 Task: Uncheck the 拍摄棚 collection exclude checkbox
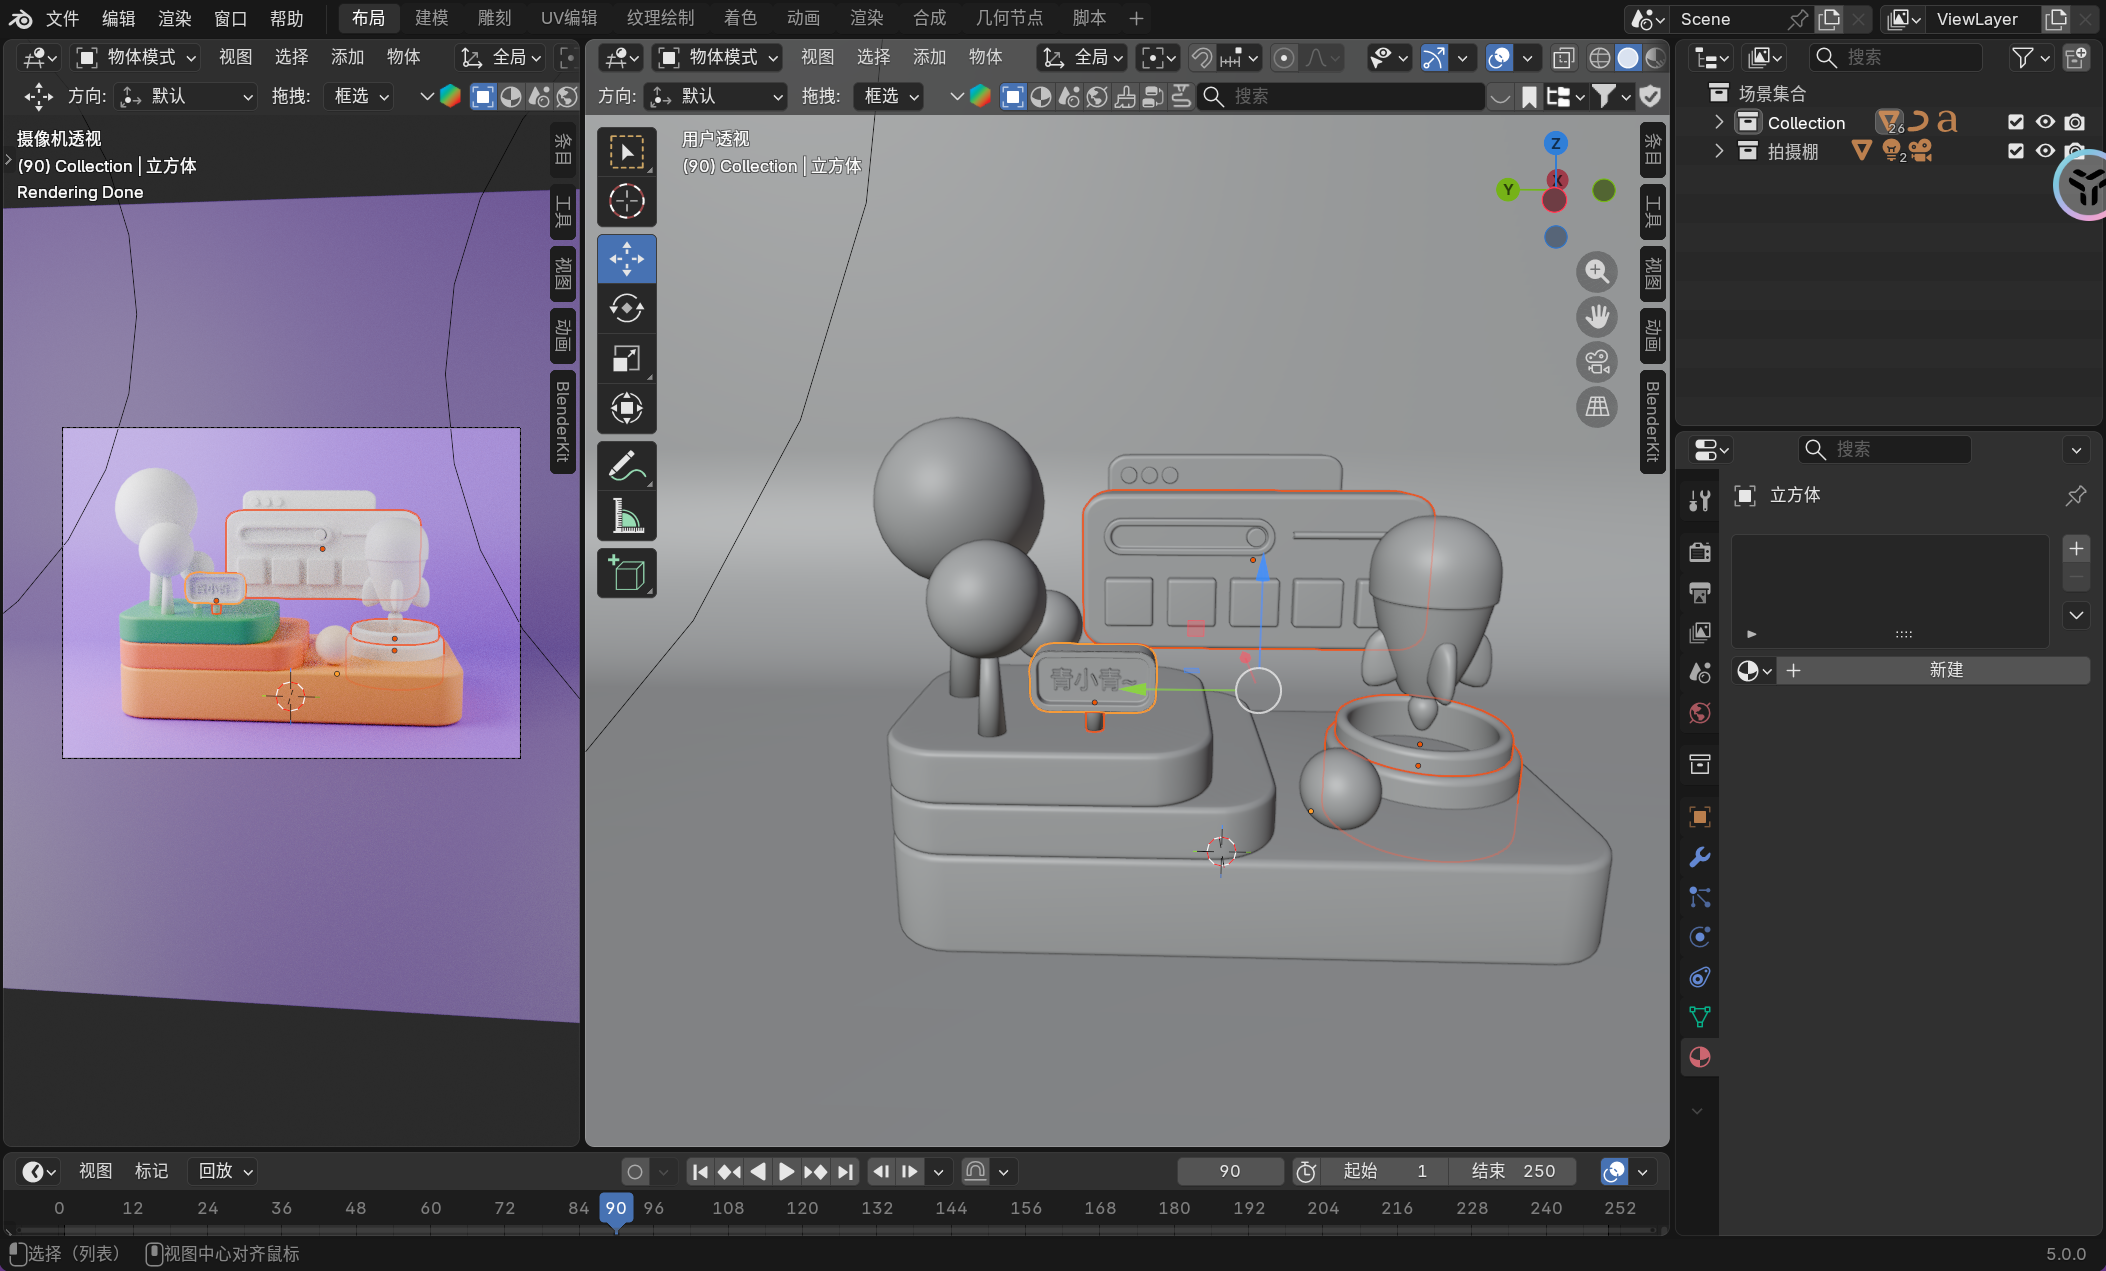(2016, 151)
